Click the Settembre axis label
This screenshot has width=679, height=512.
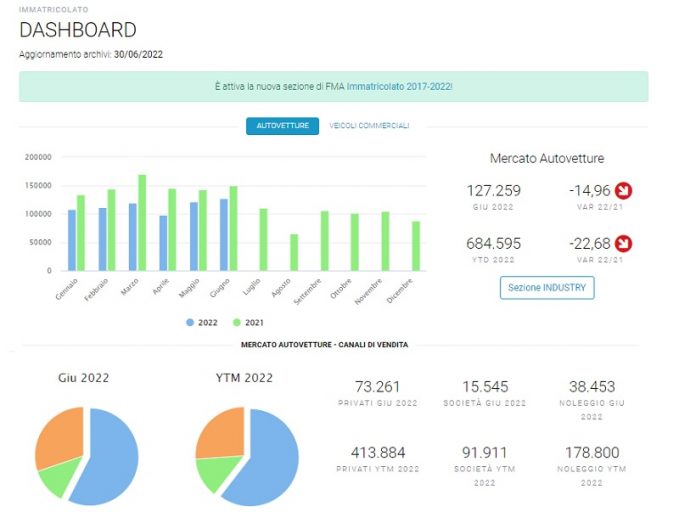tap(308, 291)
